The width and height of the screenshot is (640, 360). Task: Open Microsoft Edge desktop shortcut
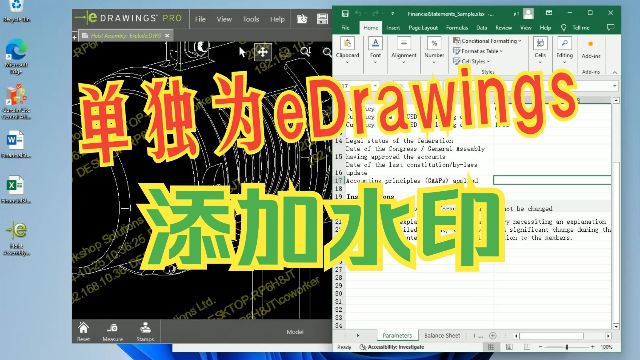[16, 56]
